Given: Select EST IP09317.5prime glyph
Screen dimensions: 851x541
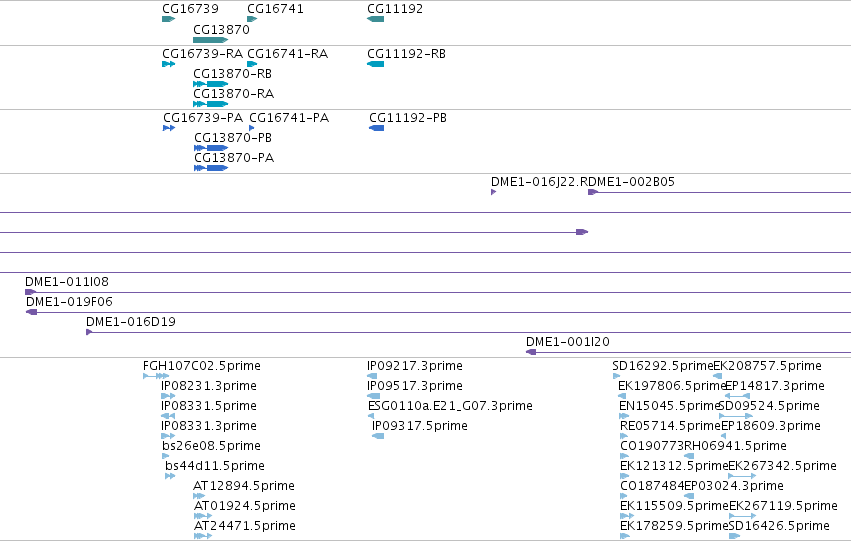Looking at the screenshot, I should click(378, 436).
